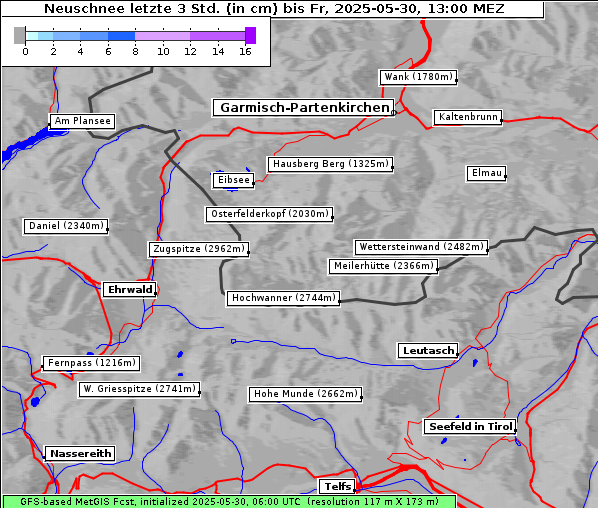Screen dimensions: 598x508
Task: Click the Leutasch town label
Action: point(428,351)
